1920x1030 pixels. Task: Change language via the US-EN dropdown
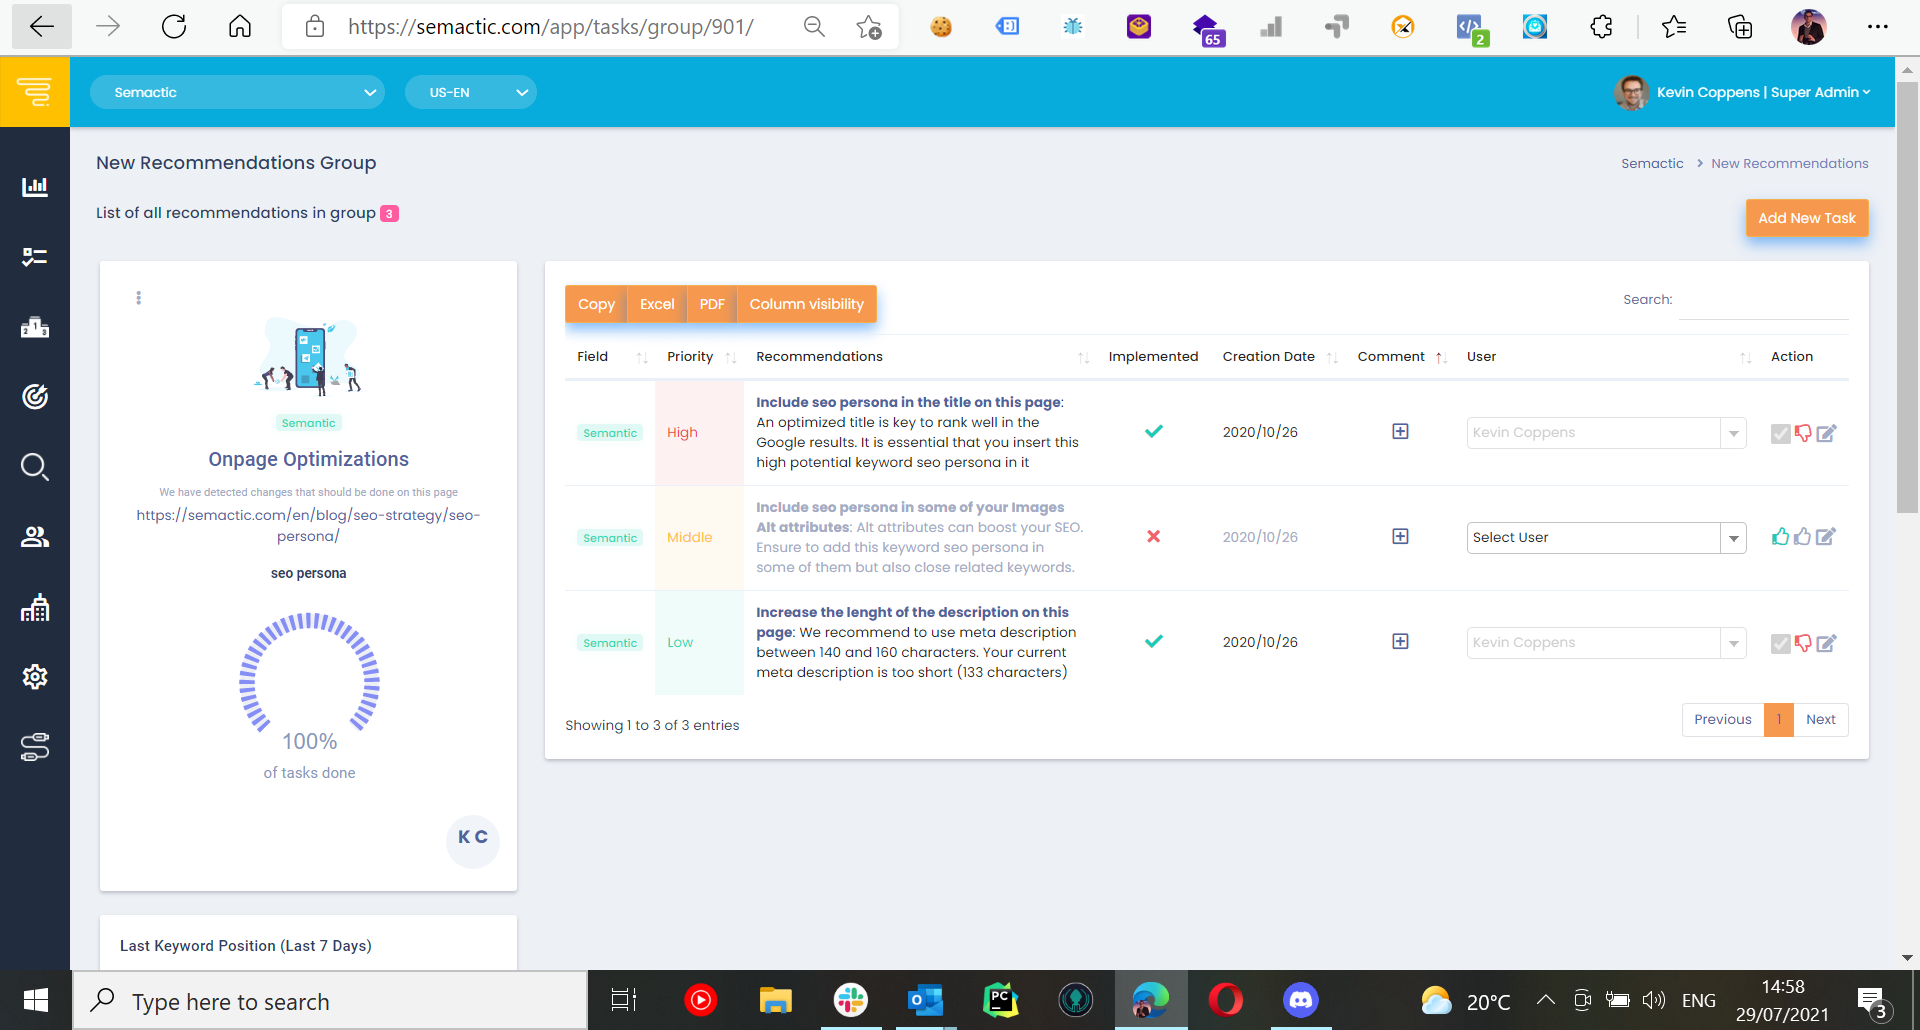[470, 92]
